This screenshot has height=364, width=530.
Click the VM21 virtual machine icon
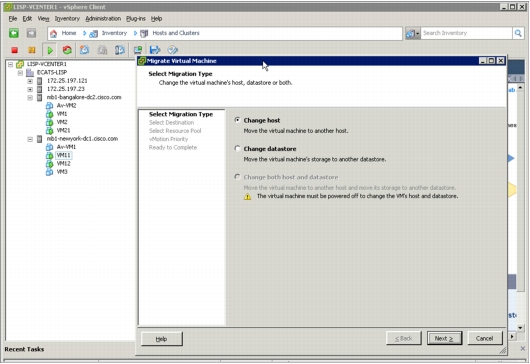[49, 130]
